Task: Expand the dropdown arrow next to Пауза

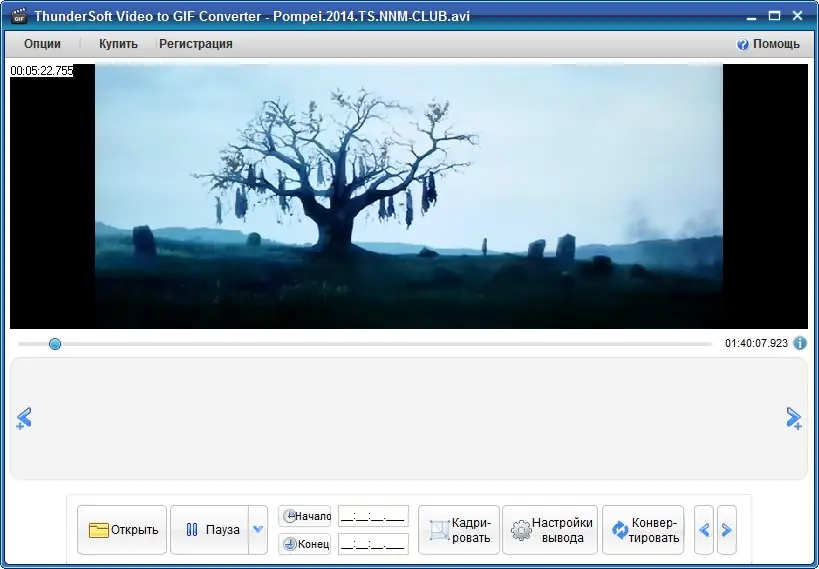Action: tap(258, 530)
